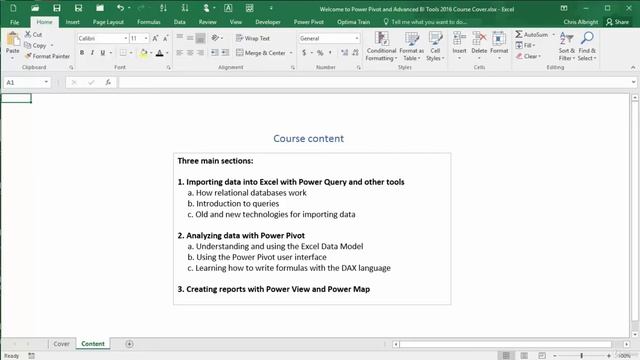Viewport: 640px width, 360px height.
Task: Click the Copy icon
Action: point(27,45)
